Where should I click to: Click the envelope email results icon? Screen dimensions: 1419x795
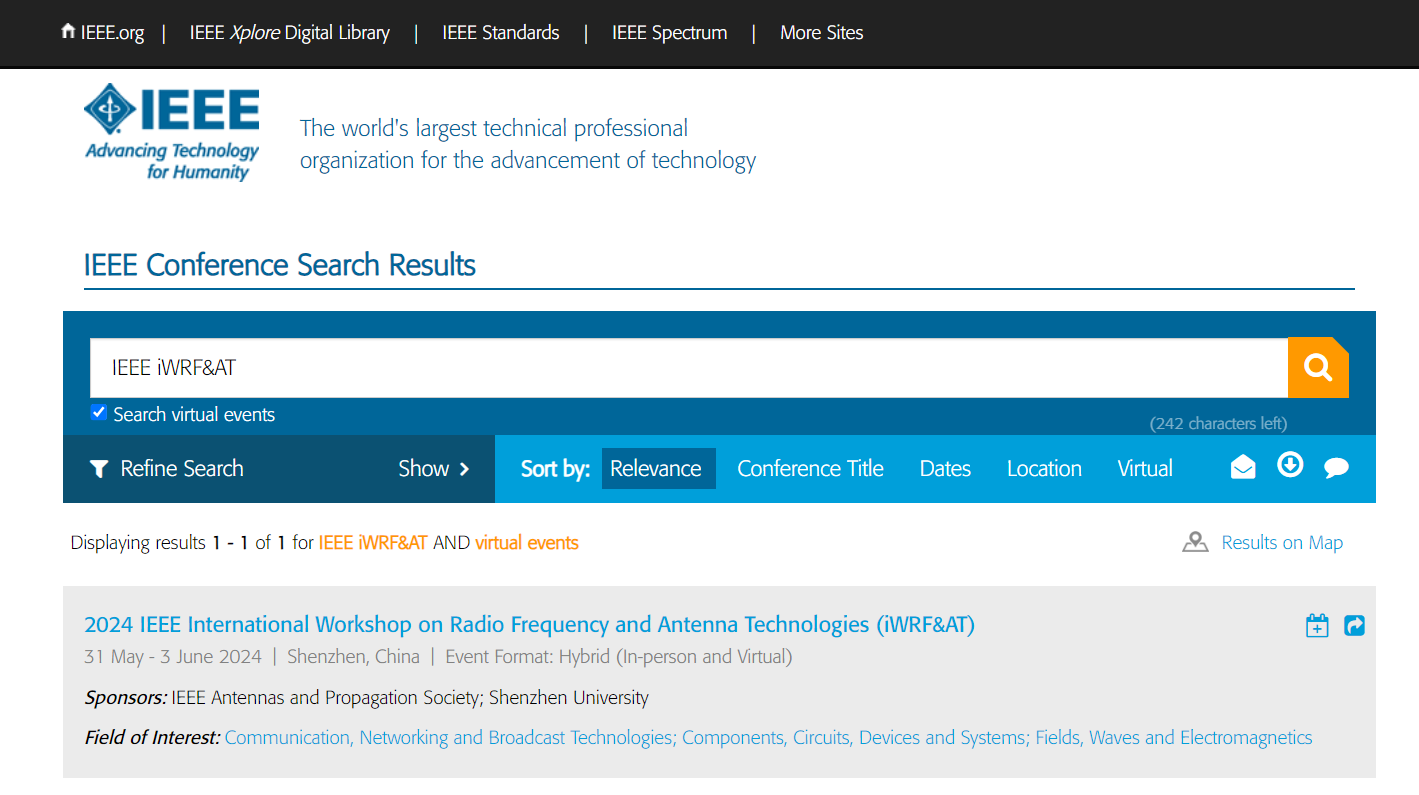(1242, 467)
